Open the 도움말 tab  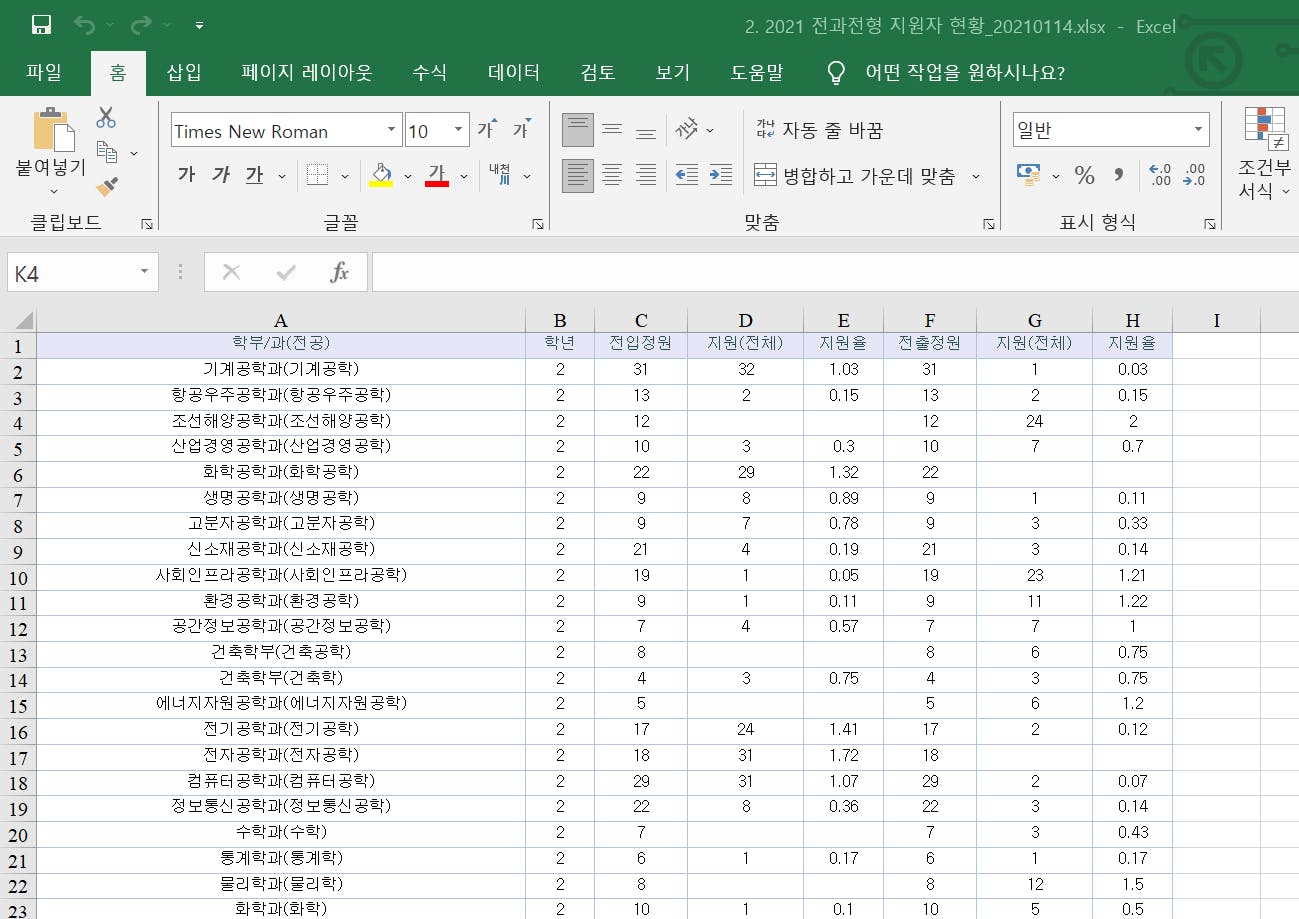(757, 72)
